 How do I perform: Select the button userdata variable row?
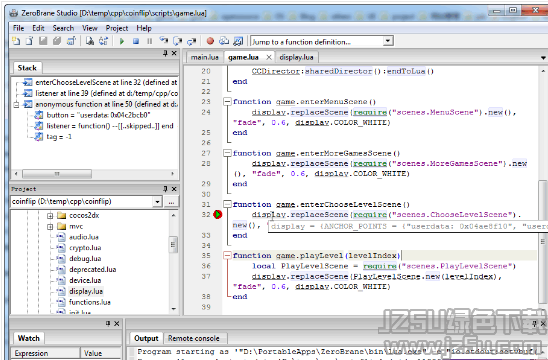(x=98, y=115)
